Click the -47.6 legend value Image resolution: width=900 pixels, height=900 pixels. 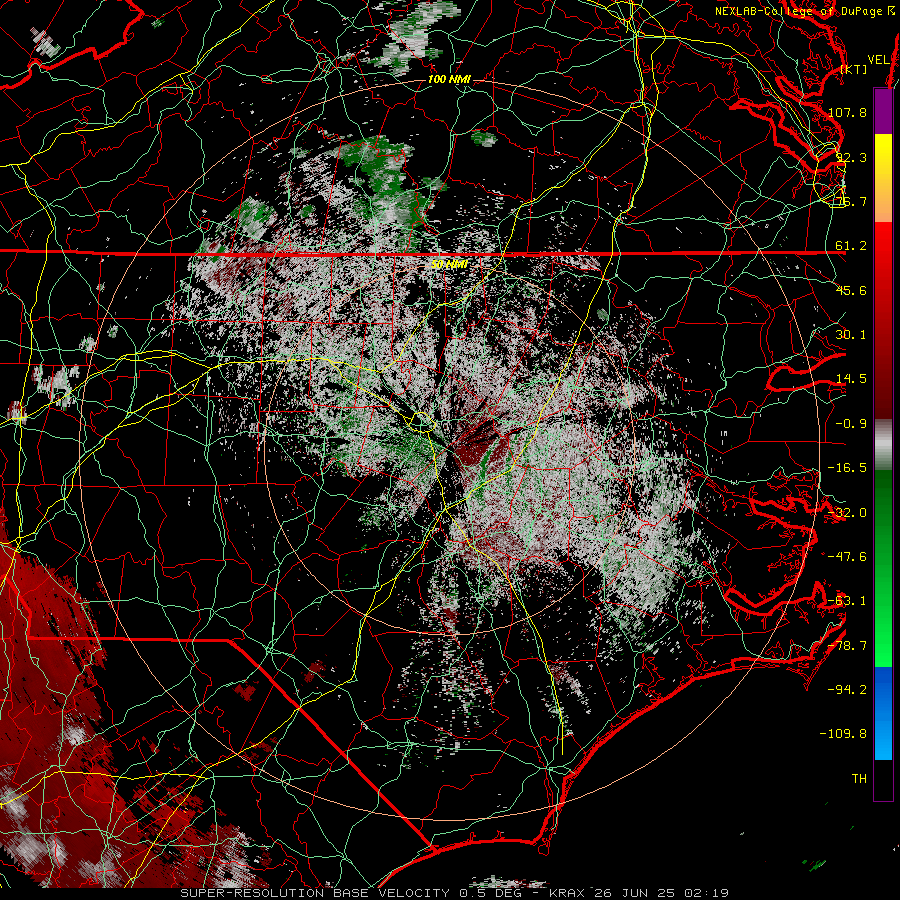click(847, 557)
